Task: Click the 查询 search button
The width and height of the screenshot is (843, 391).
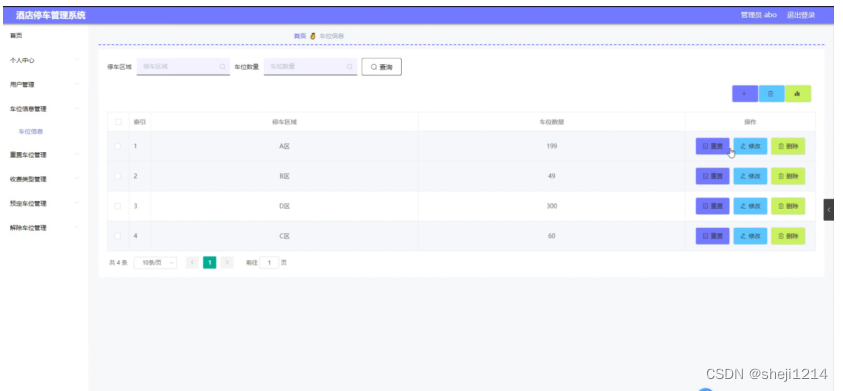Action: click(382, 67)
